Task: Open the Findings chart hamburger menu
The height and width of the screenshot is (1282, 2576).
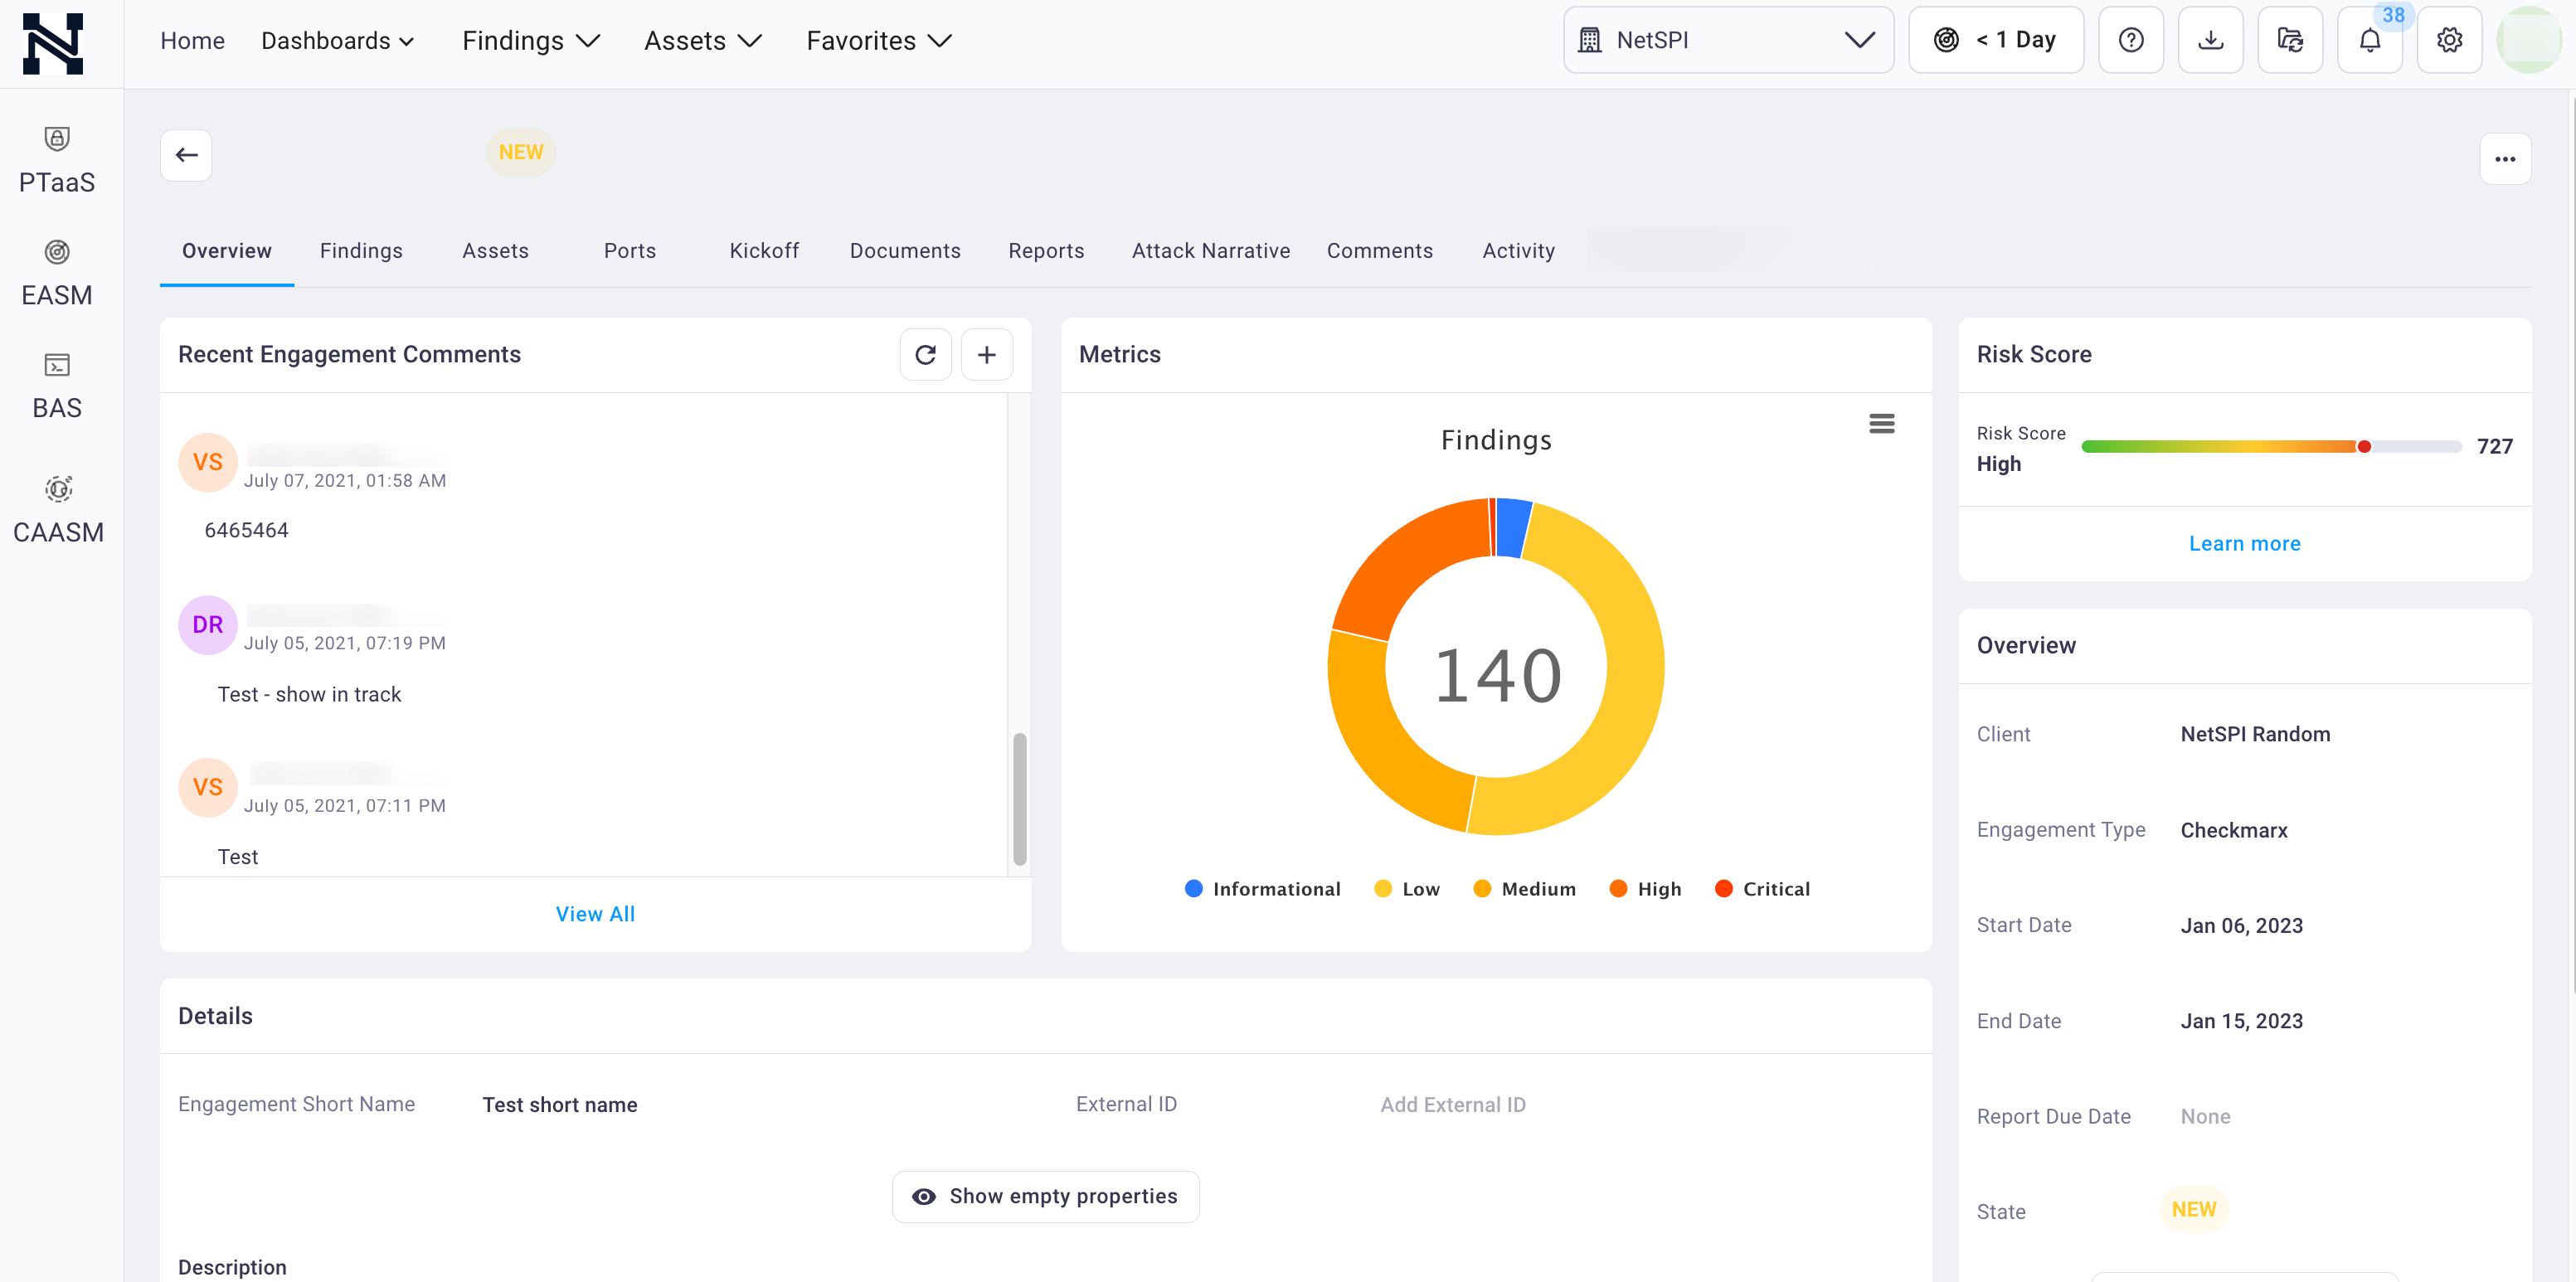Action: point(1881,424)
